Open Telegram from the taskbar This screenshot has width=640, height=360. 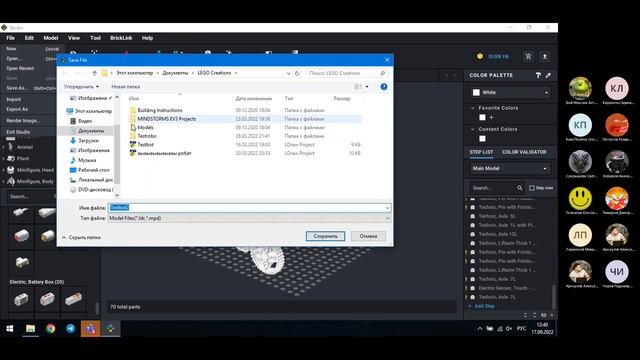click(71, 329)
